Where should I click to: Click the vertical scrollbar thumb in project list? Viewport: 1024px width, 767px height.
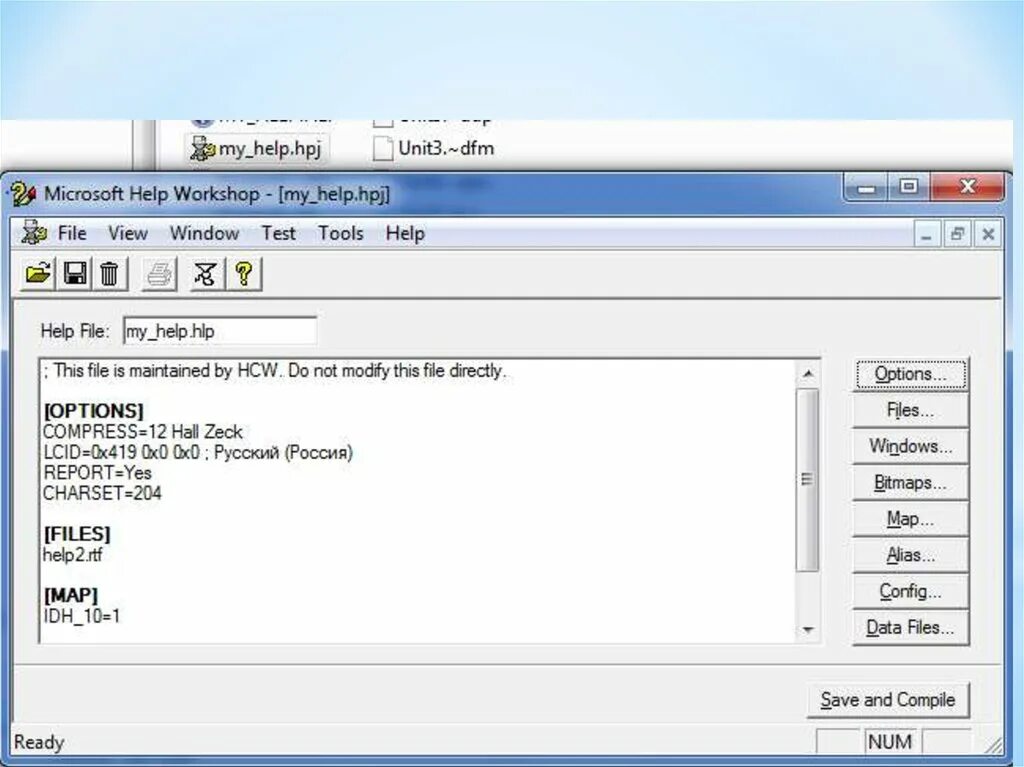tap(808, 480)
